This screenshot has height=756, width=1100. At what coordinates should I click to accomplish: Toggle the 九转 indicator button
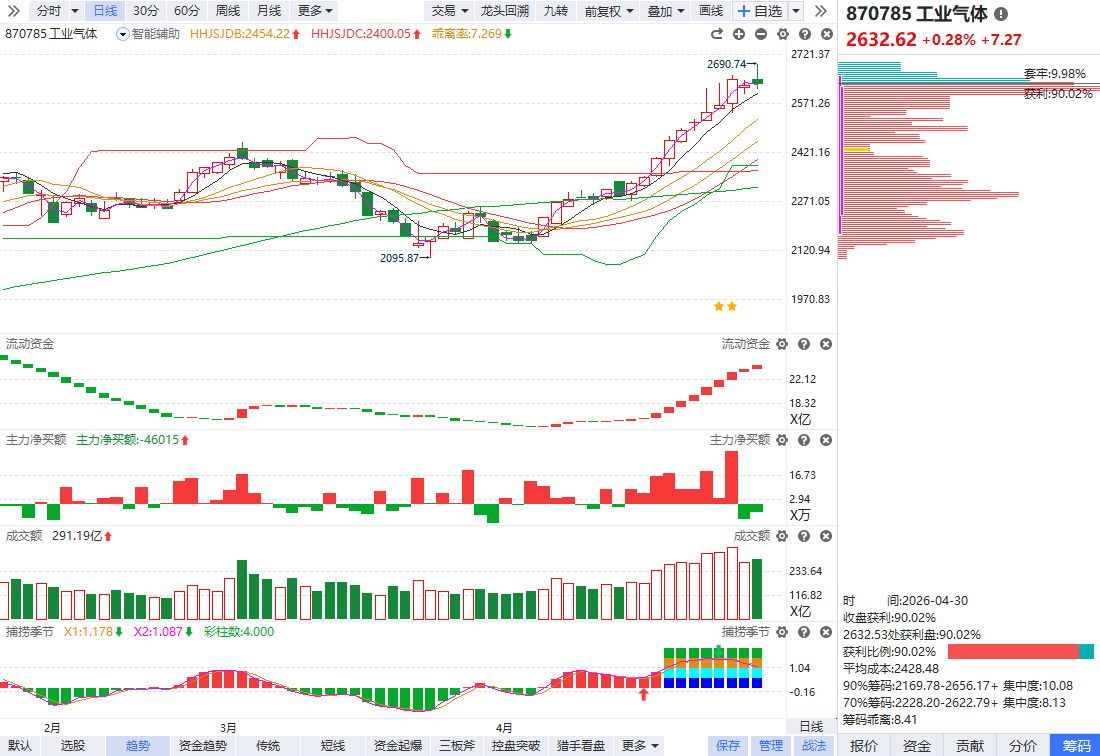point(555,11)
